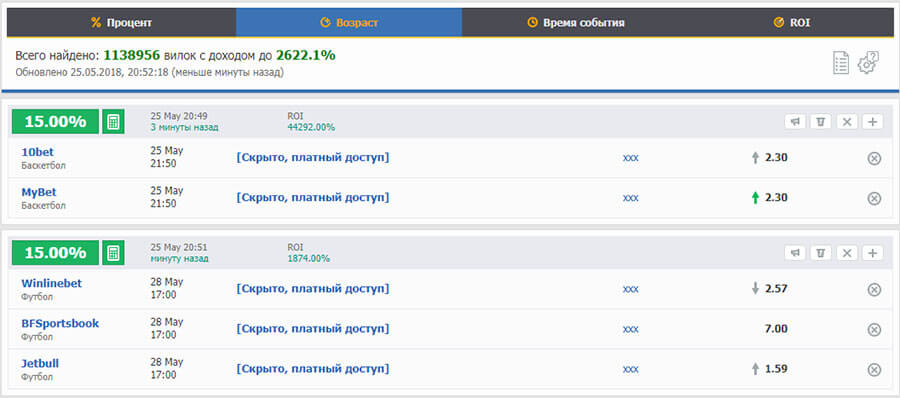Expand the second surebet with the plus icon

(x=872, y=253)
